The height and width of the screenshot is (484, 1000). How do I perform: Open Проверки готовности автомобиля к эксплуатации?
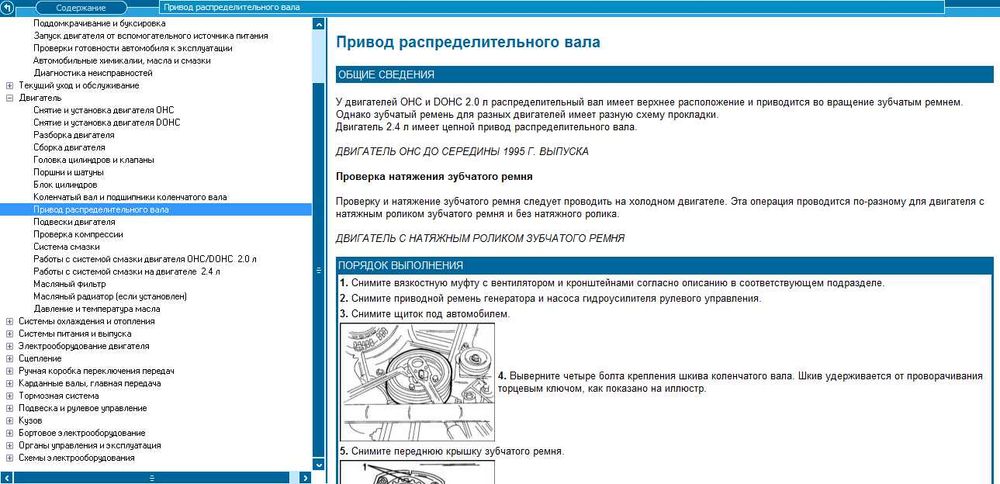click(133, 48)
